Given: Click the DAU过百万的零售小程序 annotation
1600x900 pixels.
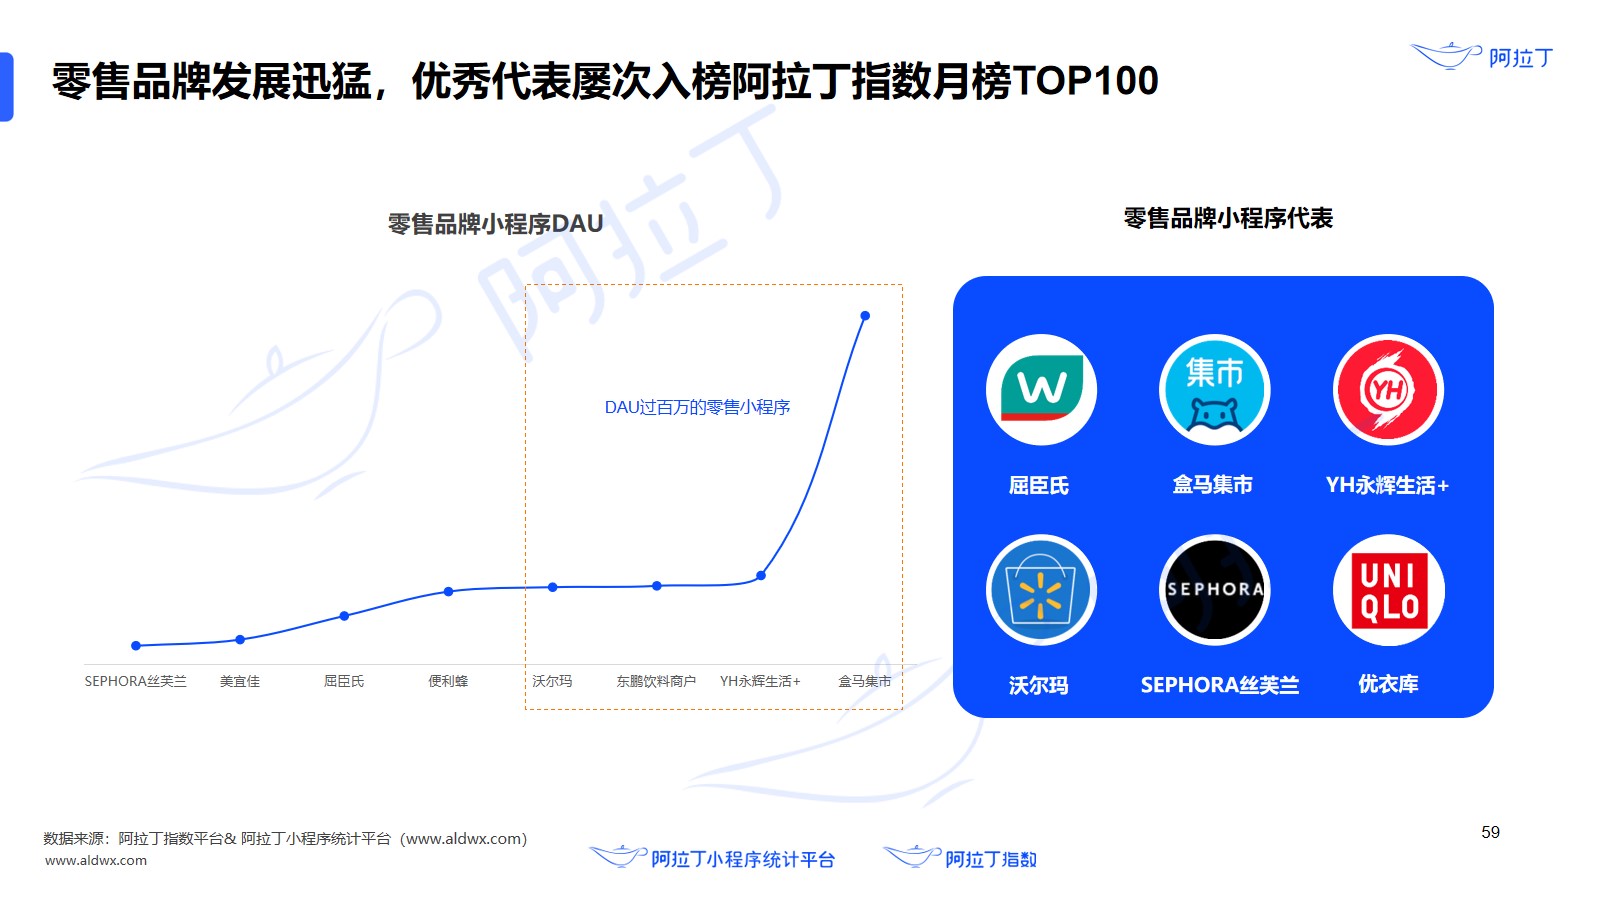Looking at the screenshot, I should pos(697,407).
